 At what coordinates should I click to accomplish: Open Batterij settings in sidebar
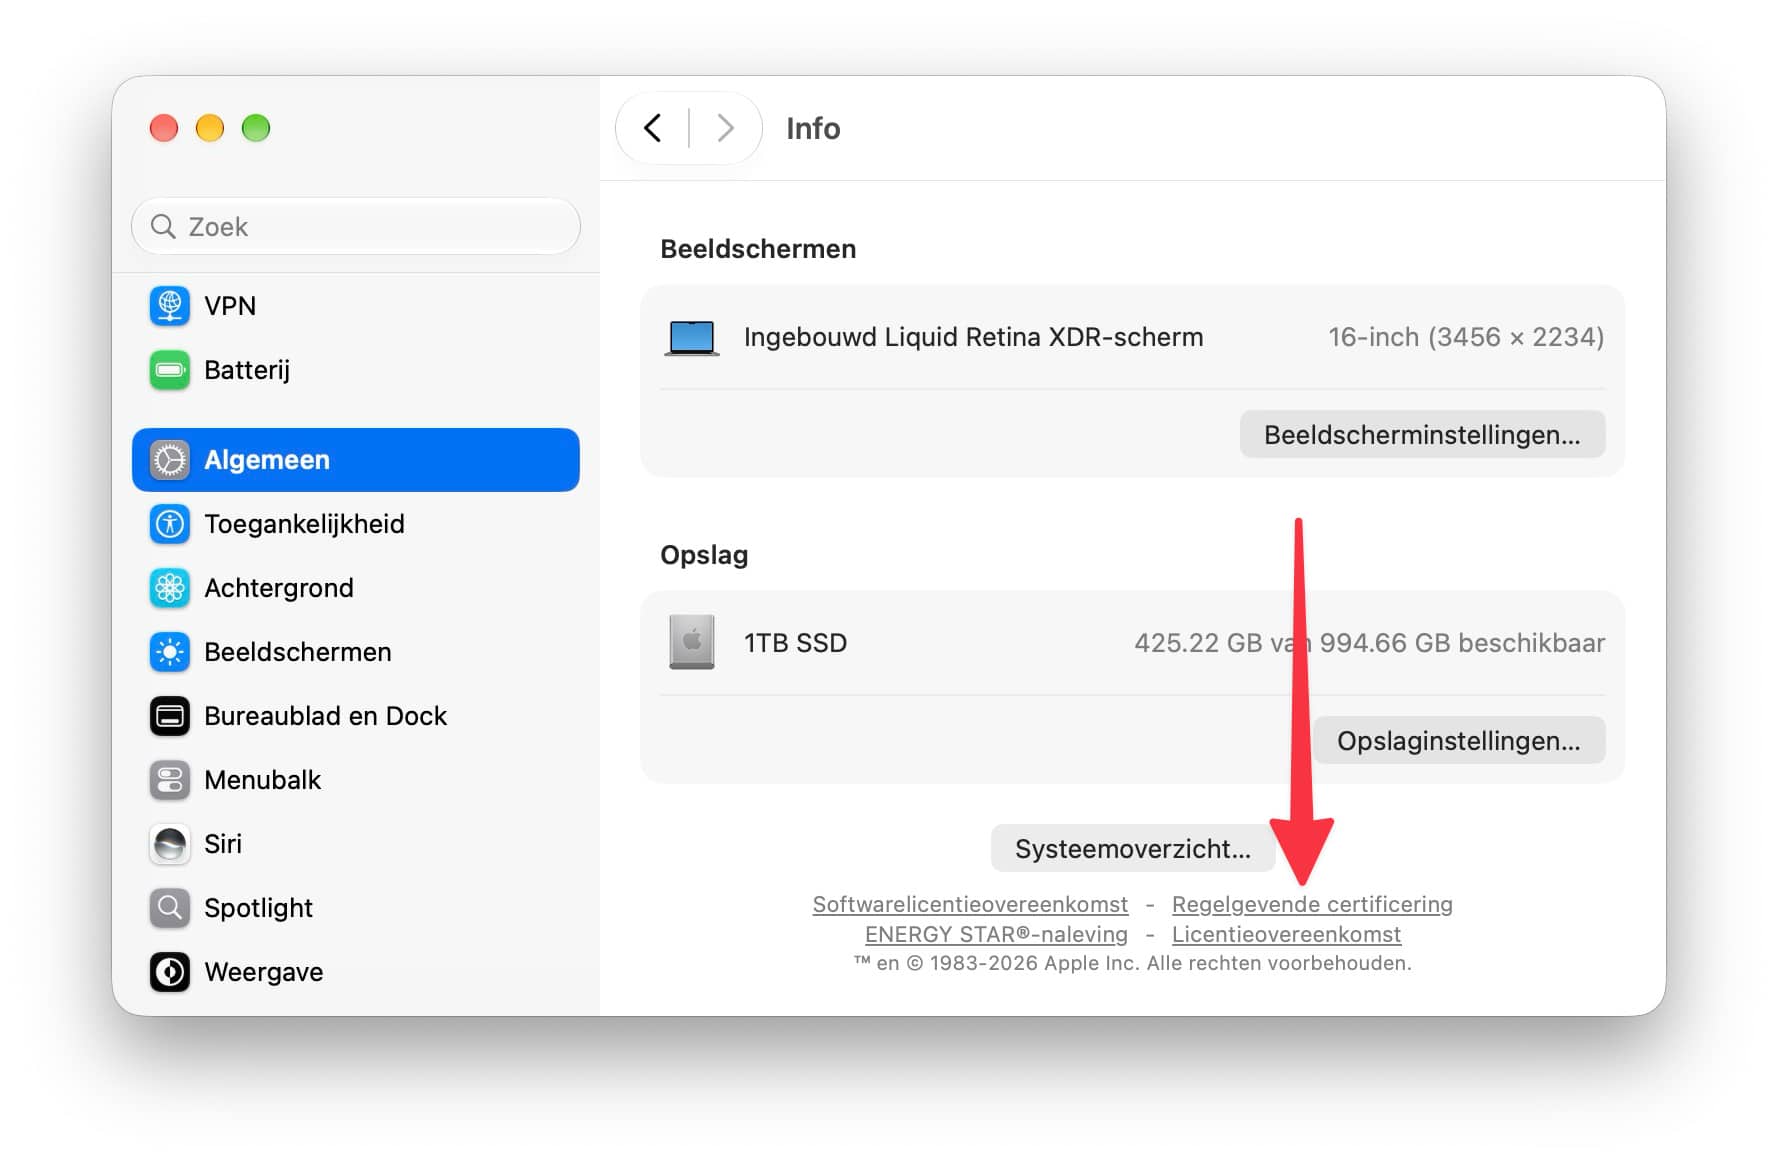356,370
